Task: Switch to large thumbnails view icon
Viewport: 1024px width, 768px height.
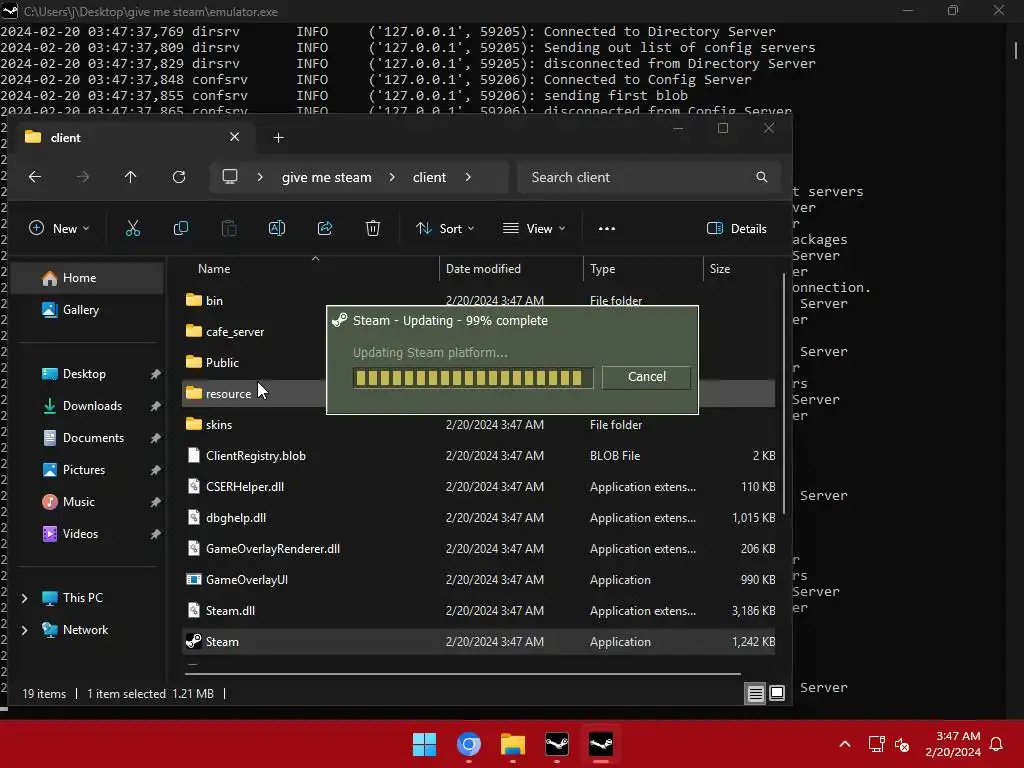Action: (777, 694)
